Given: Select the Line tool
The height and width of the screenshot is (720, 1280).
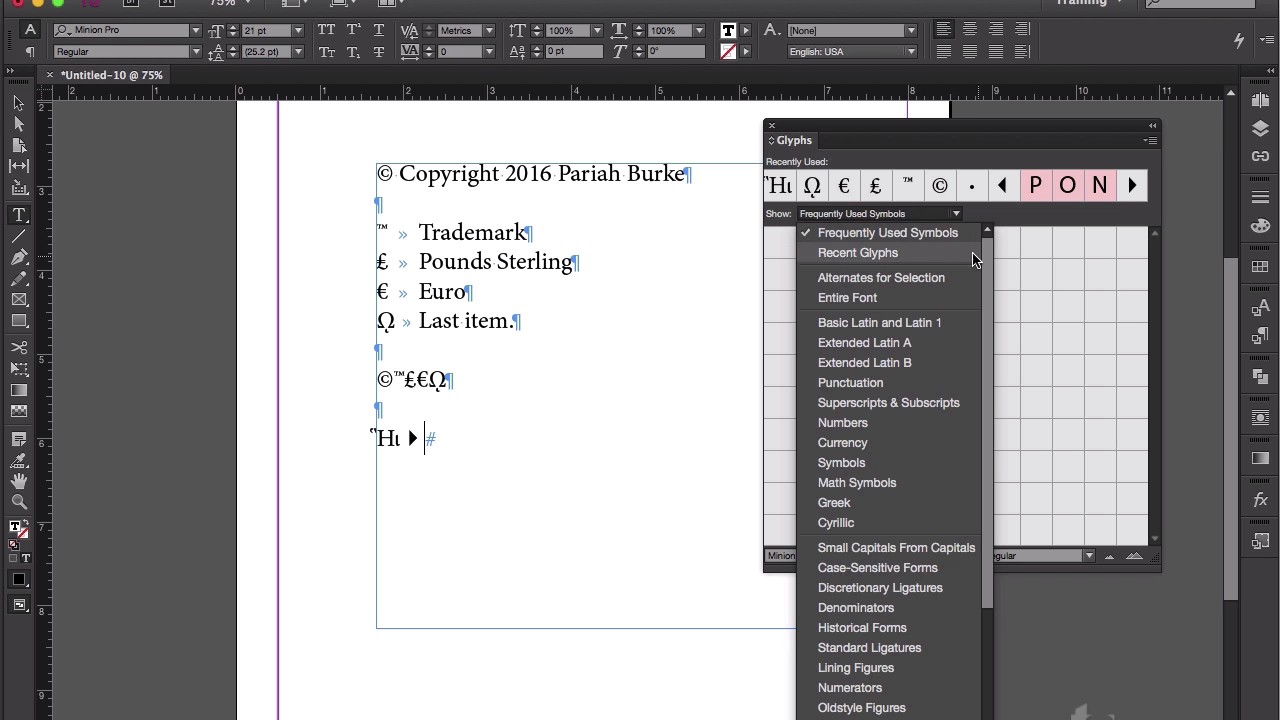Looking at the screenshot, I should (18, 236).
